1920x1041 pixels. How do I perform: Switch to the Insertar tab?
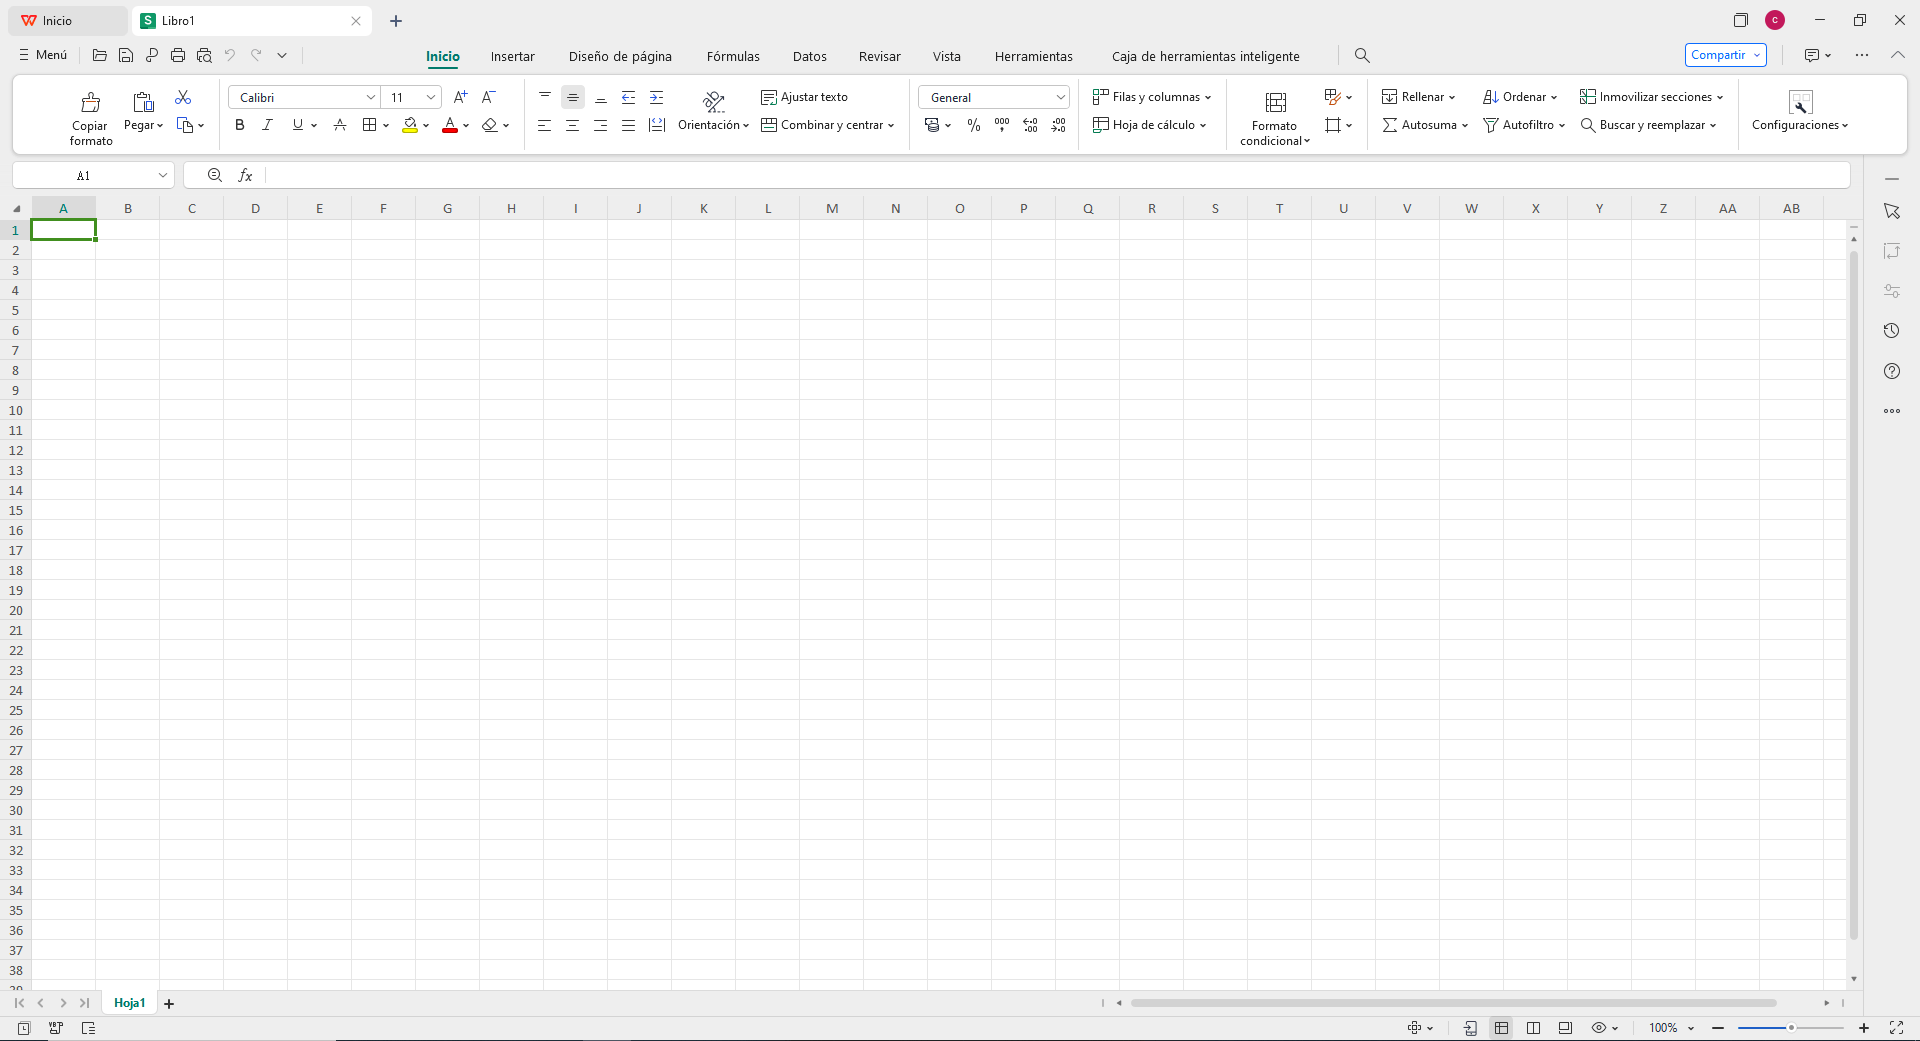pos(512,56)
